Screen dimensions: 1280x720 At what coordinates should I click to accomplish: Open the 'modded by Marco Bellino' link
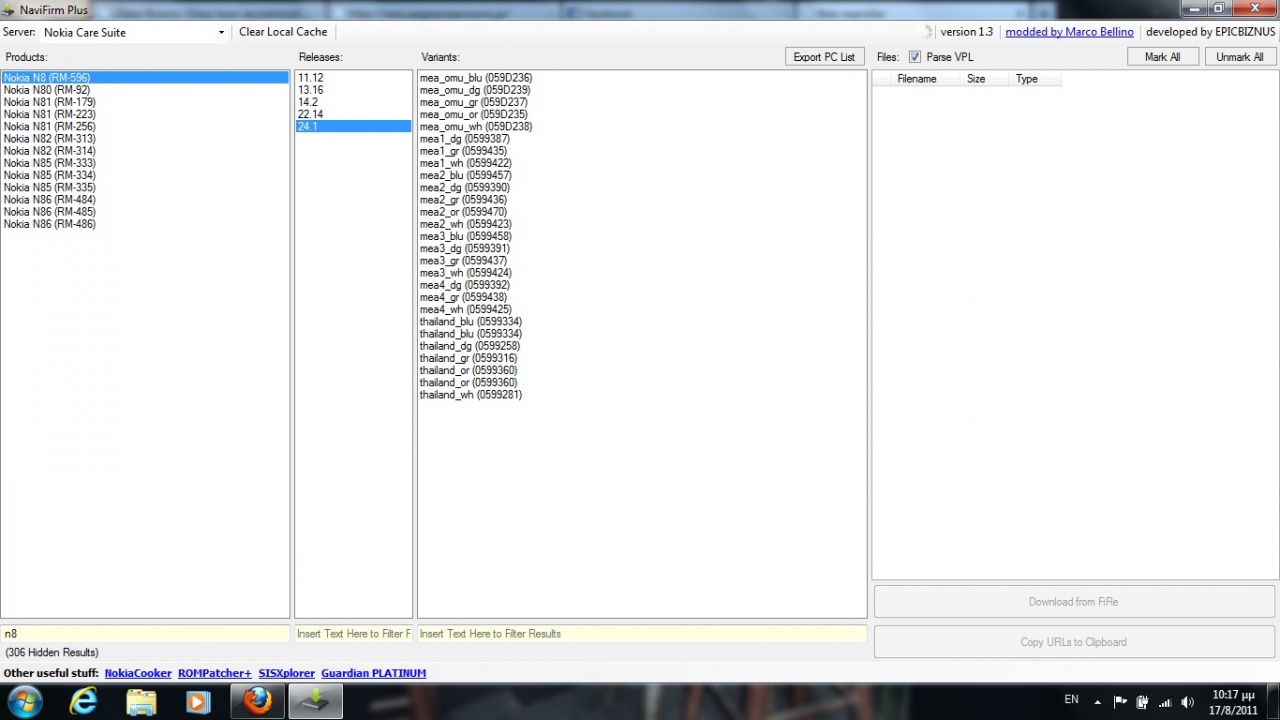click(x=1069, y=32)
